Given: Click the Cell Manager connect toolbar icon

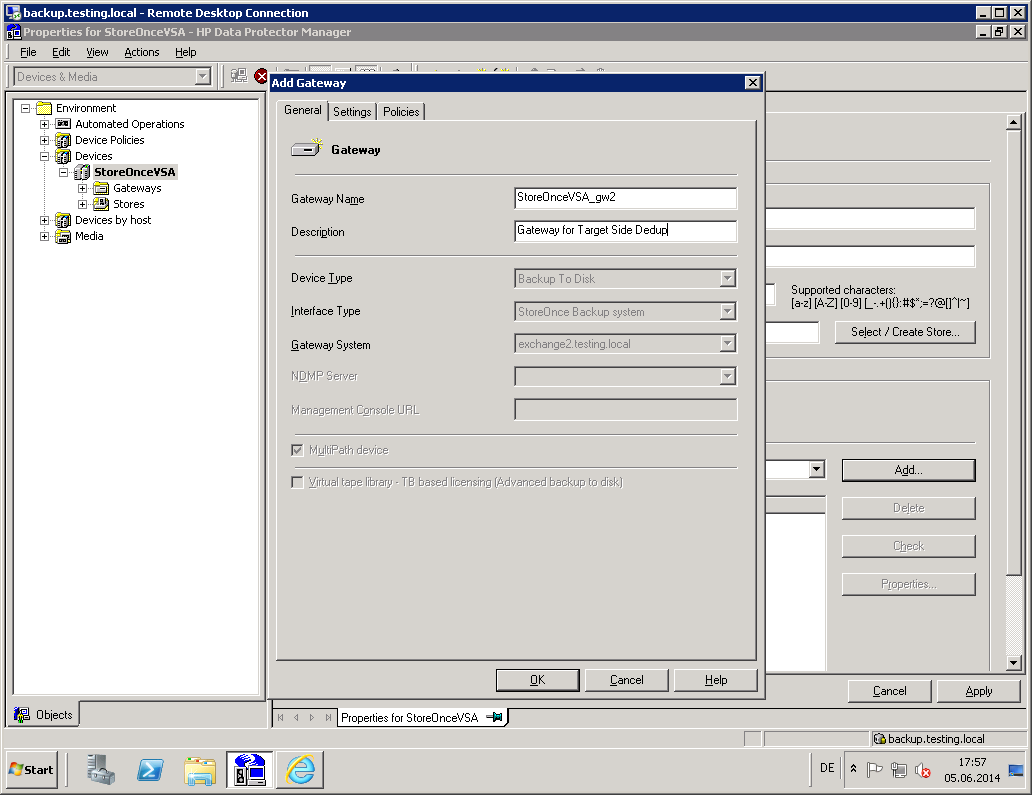Looking at the screenshot, I should tap(239, 76).
